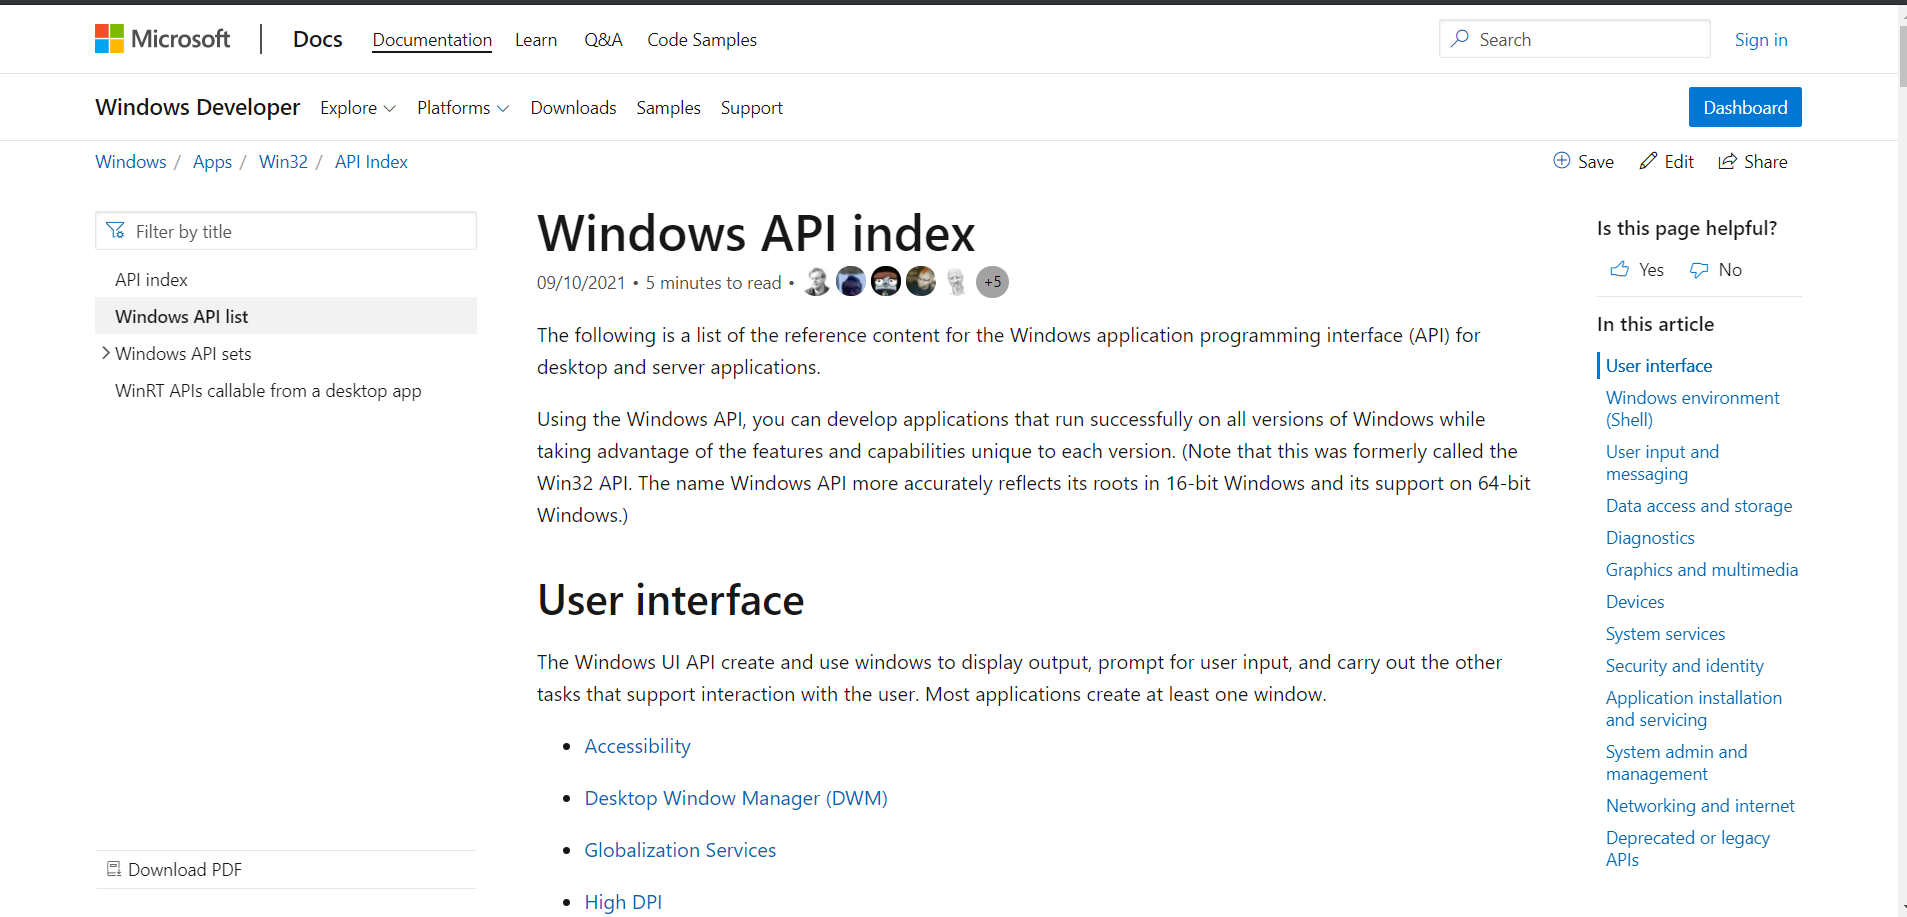Open the Support navigation item
The image size is (1907, 917).
752,108
